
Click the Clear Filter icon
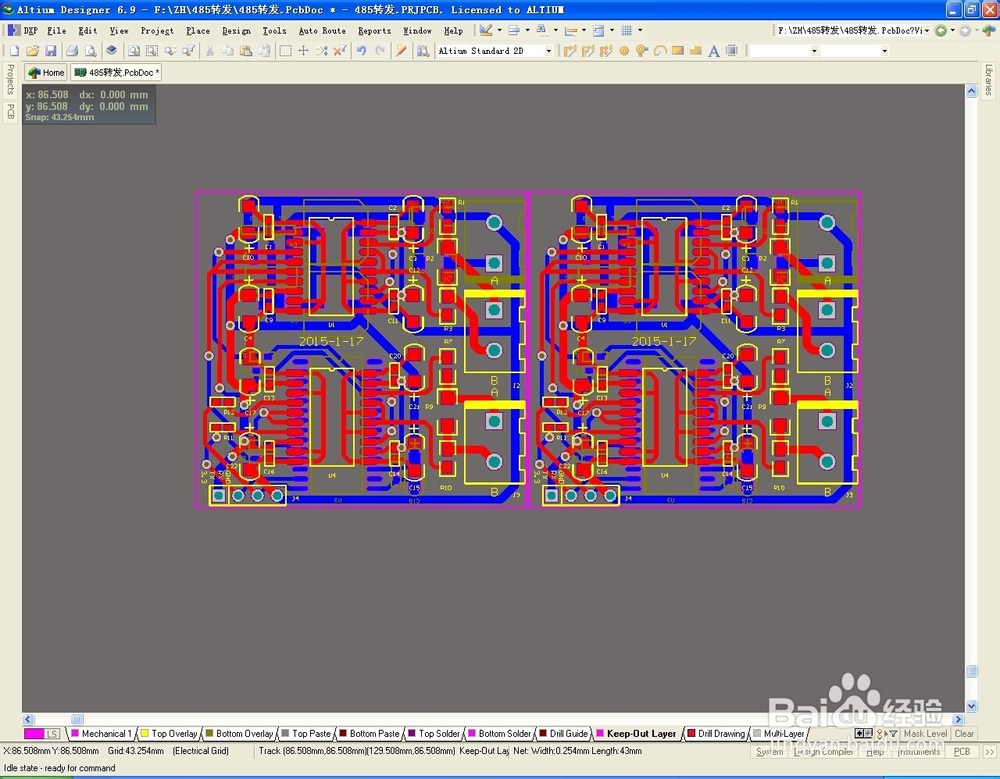point(341,50)
